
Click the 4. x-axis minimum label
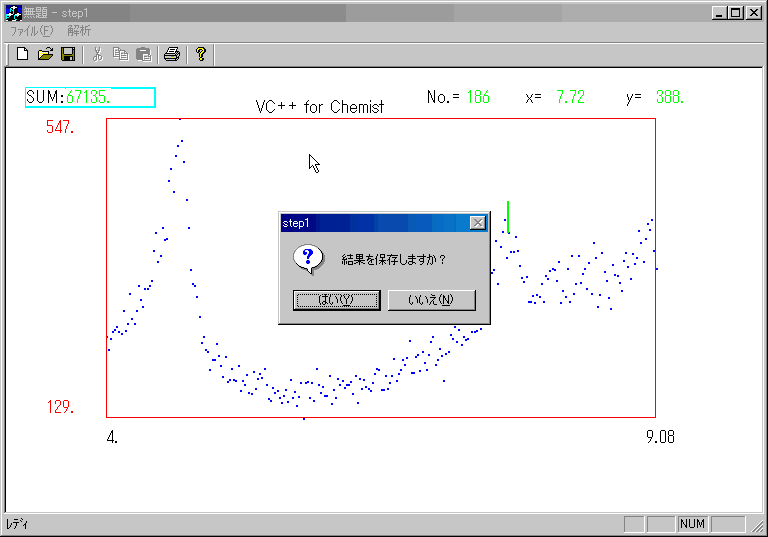coord(112,437)
